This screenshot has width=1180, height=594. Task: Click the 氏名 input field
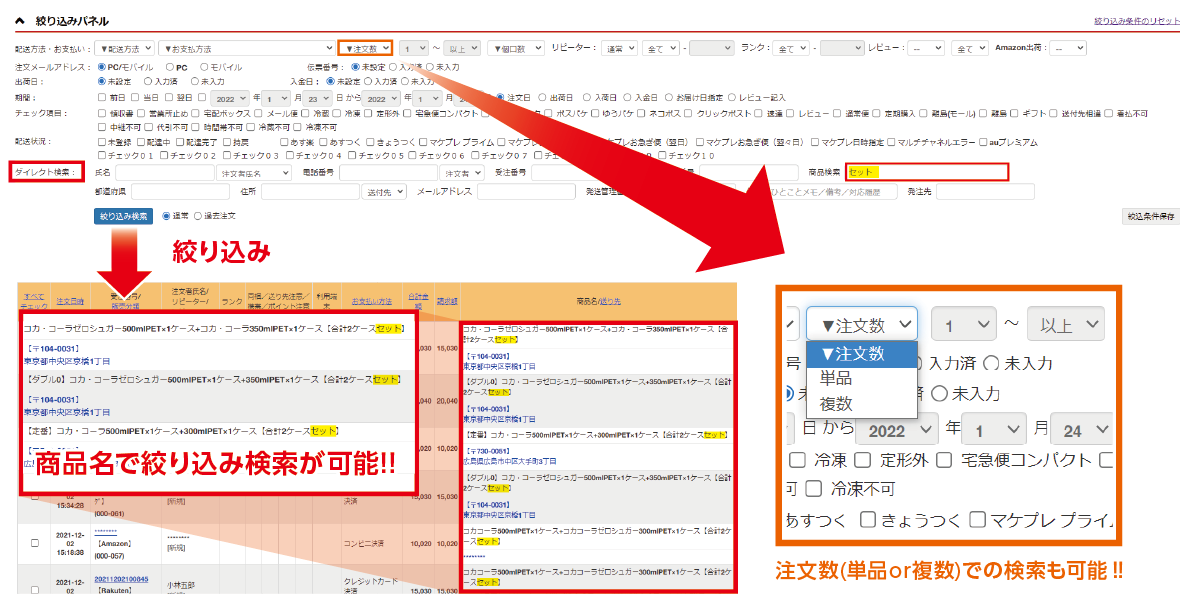(165, 173)
